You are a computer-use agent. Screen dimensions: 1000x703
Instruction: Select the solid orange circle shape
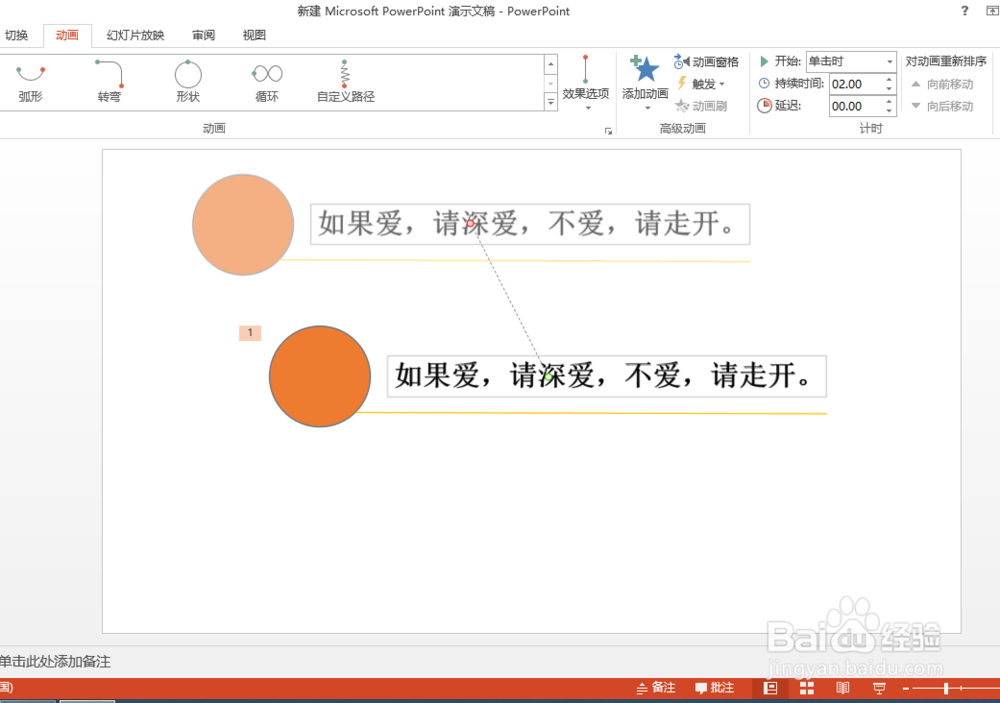click(x=320, y=376)
